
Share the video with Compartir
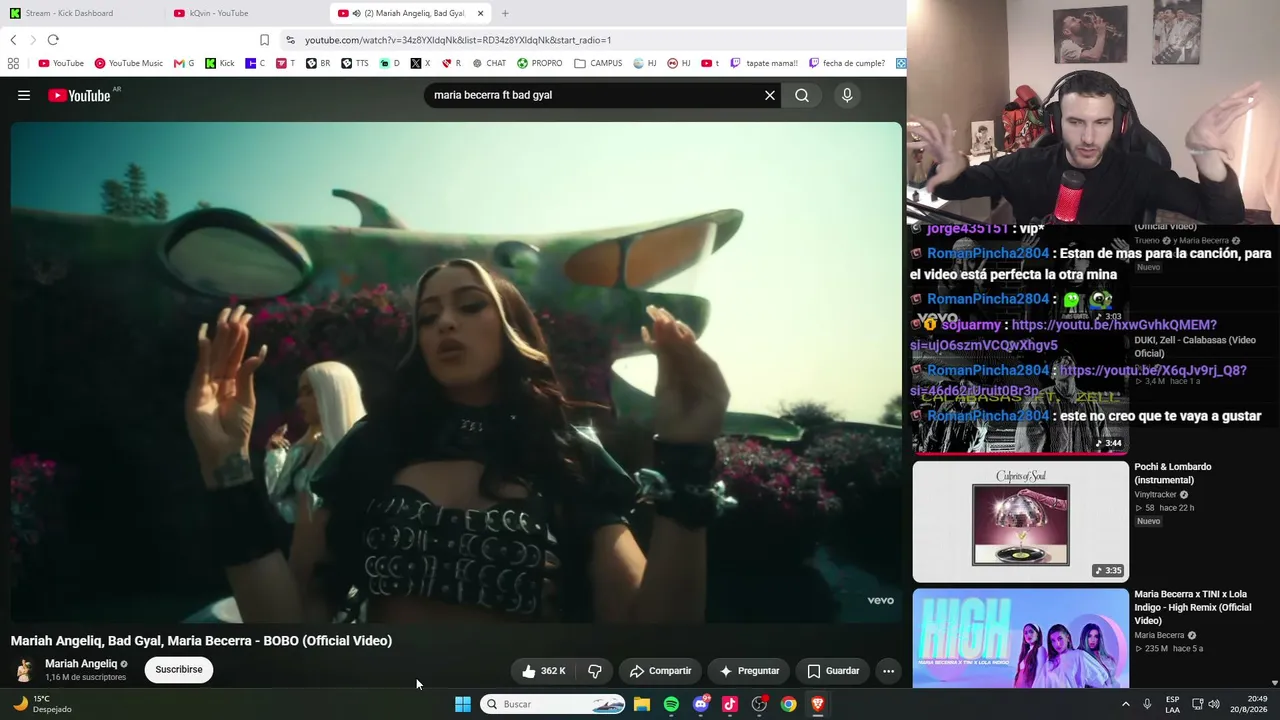click(x=661, y=671)
